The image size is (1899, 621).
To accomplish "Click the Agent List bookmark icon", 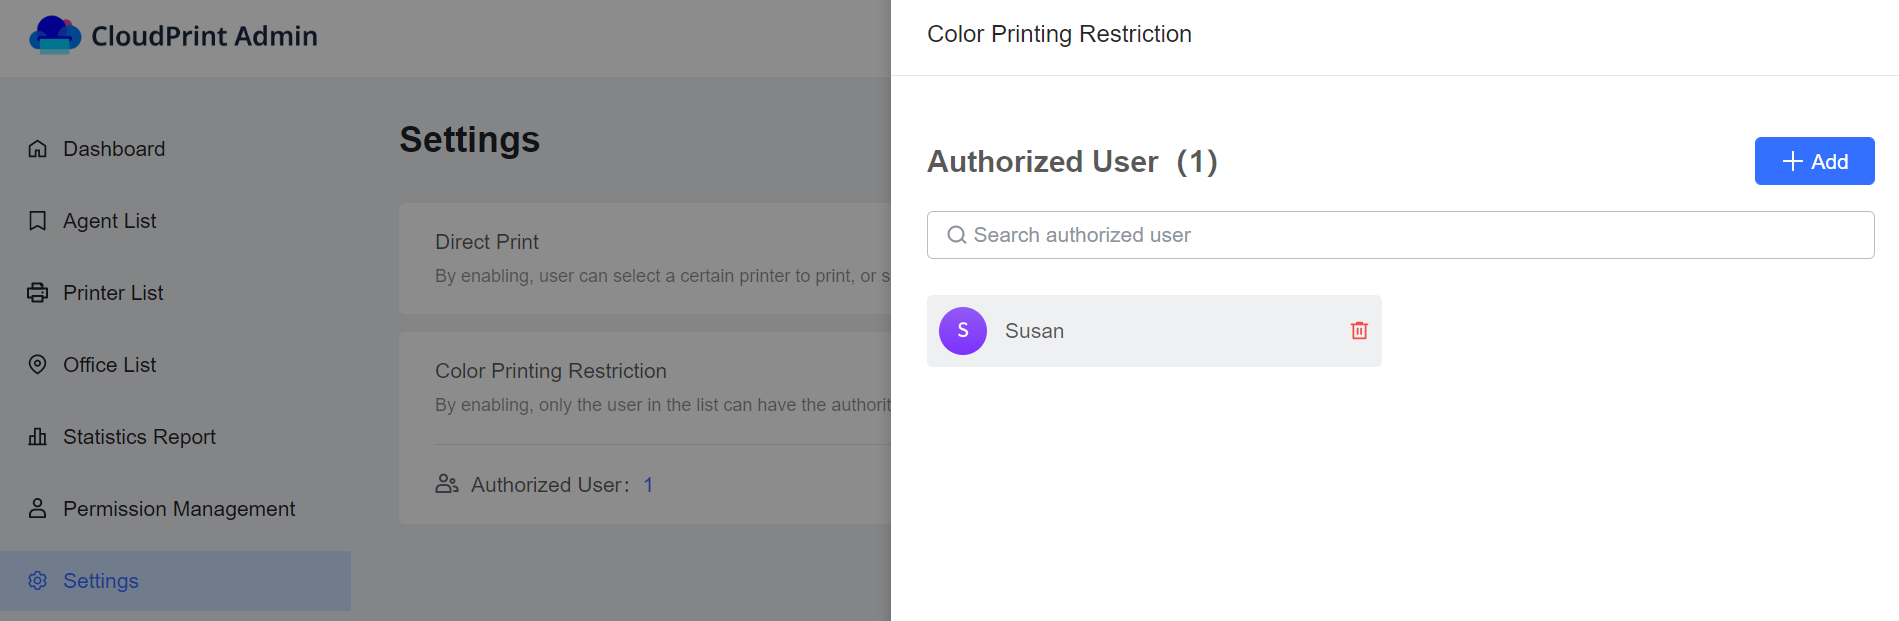I will [x=38, y=221].
